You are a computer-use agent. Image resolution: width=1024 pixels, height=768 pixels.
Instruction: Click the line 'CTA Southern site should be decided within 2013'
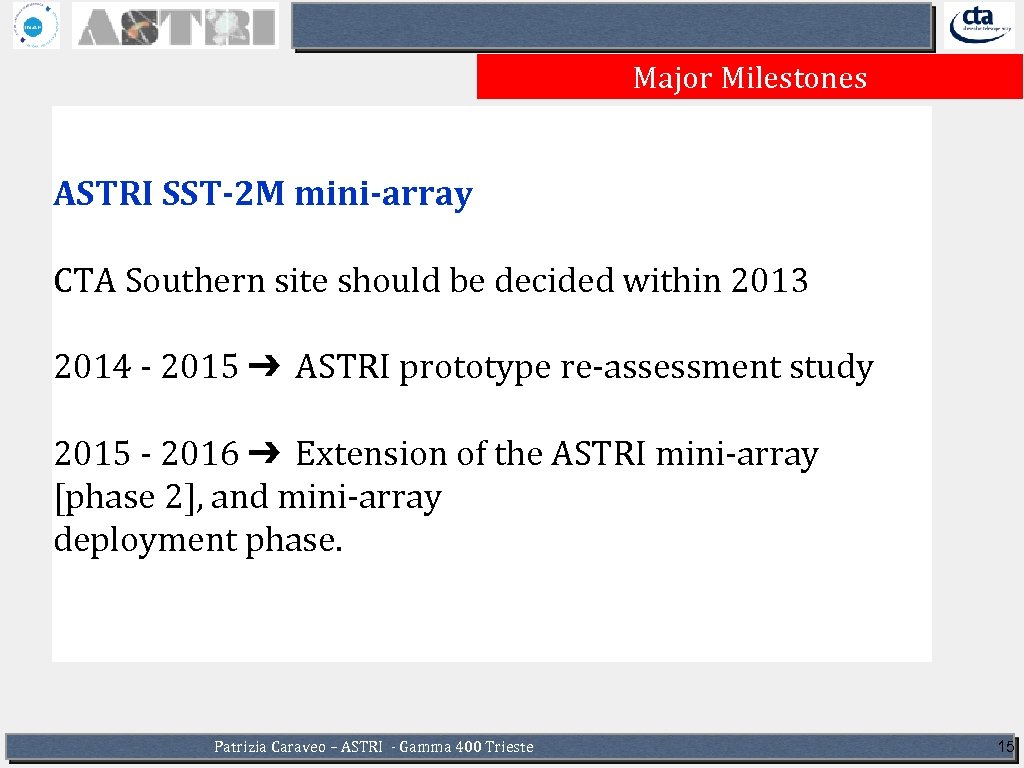tap(431, 280)
